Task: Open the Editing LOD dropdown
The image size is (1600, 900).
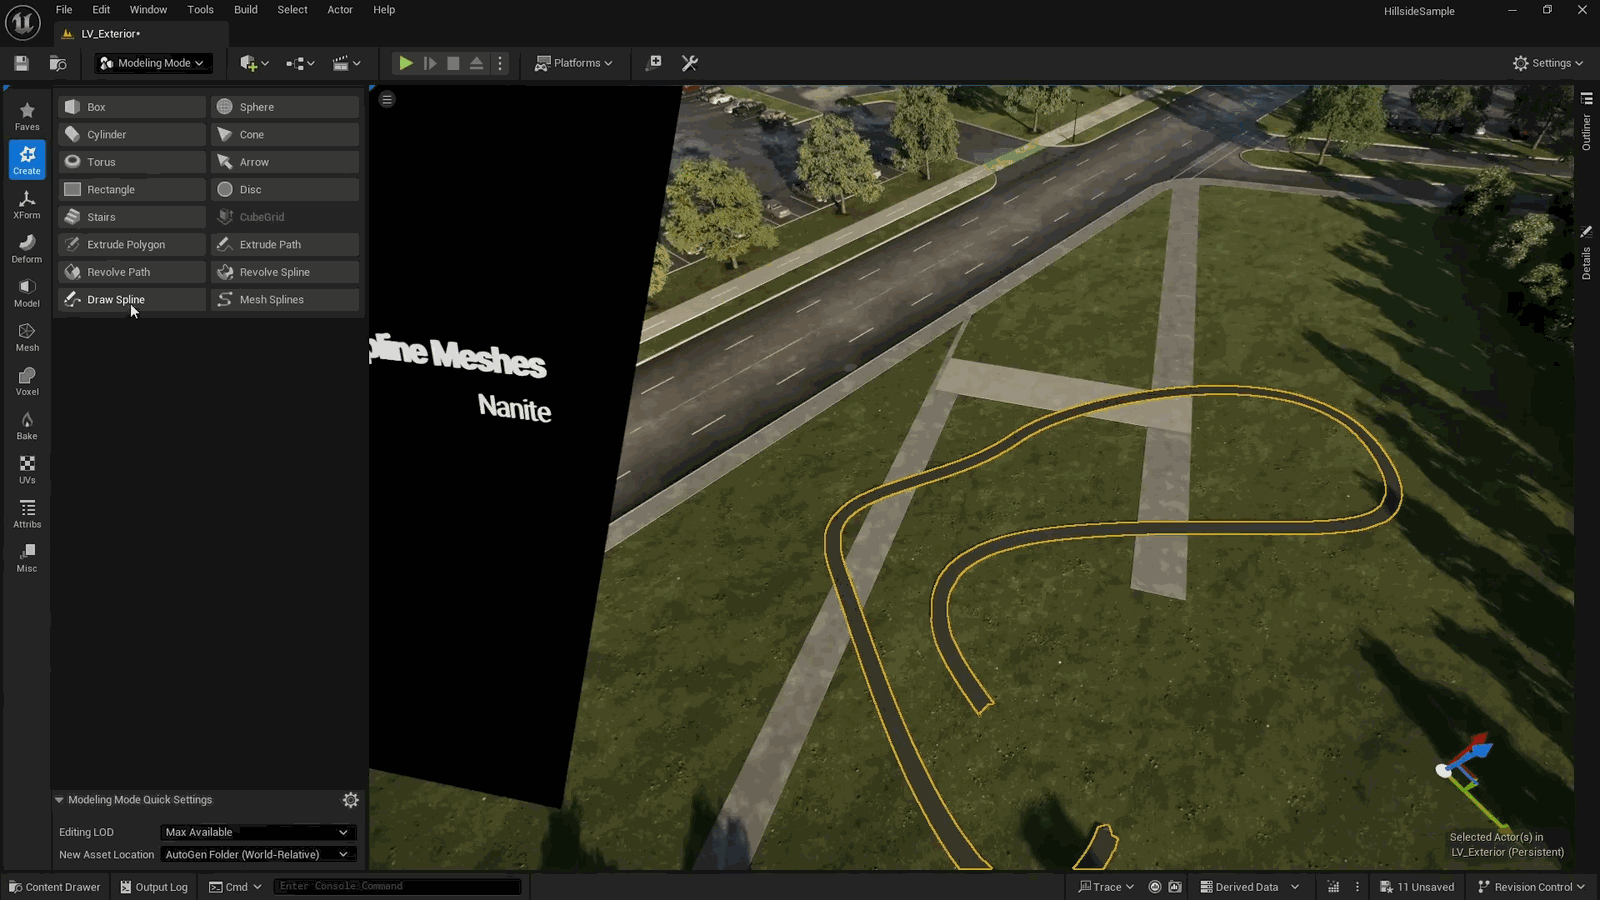Action: [x=257, y=832]
